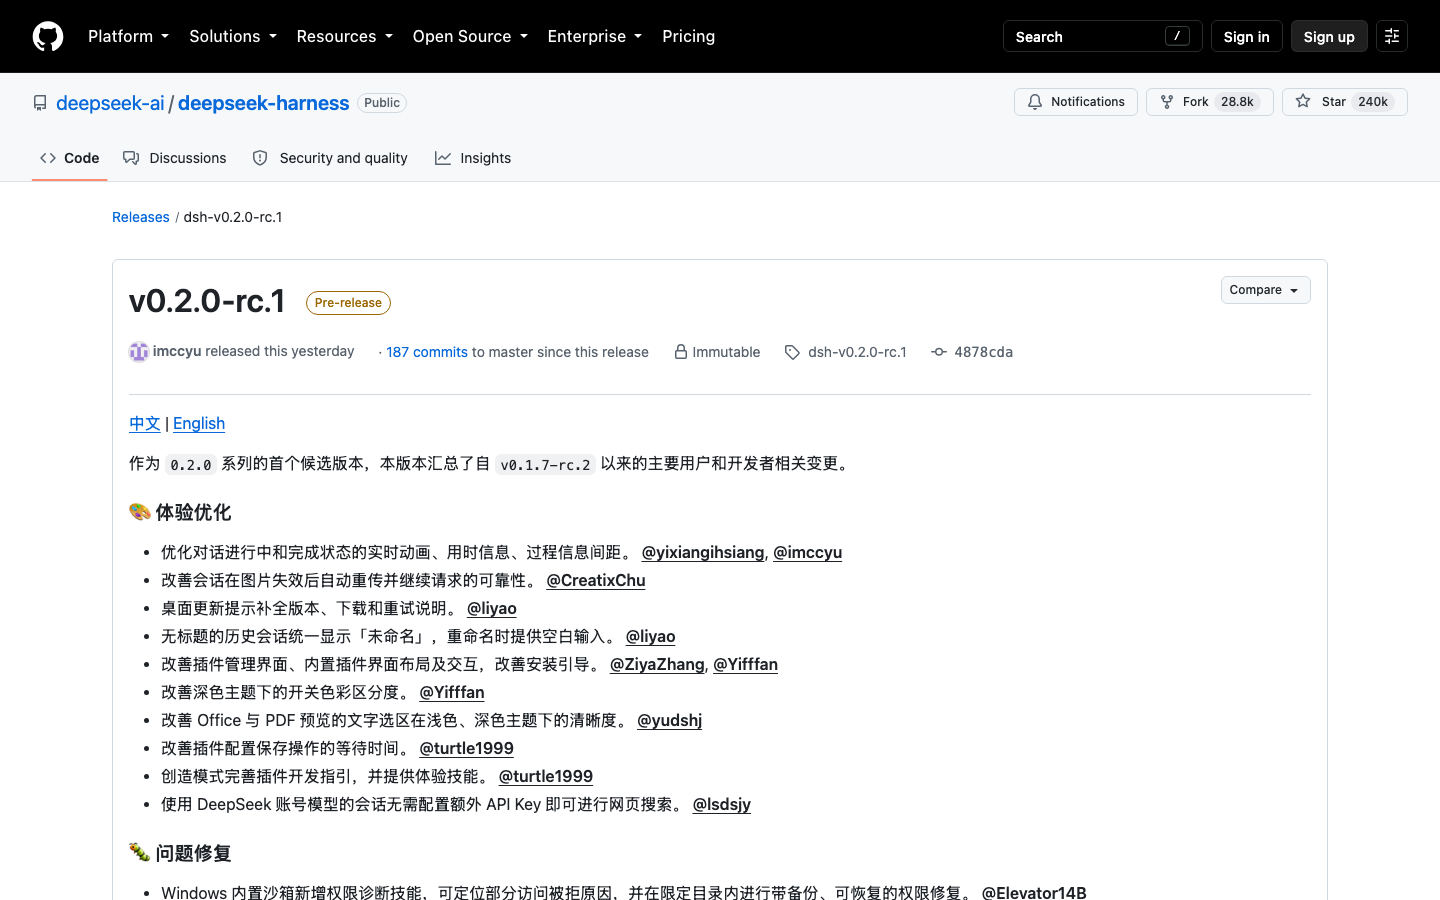Image resolution: width=1440 pixels, height=900 pixels.
Task: Switch release notes to English
Action: (199, 423)
